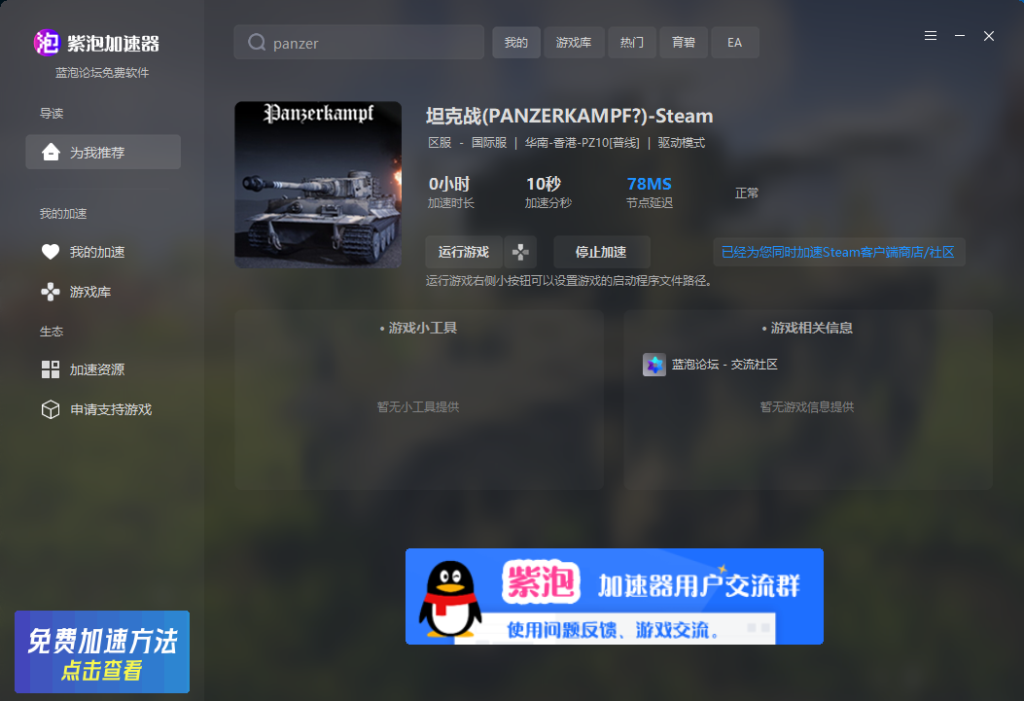Click the 停止加速 button
1024x701 pixels.
click(x=601, y=252)
